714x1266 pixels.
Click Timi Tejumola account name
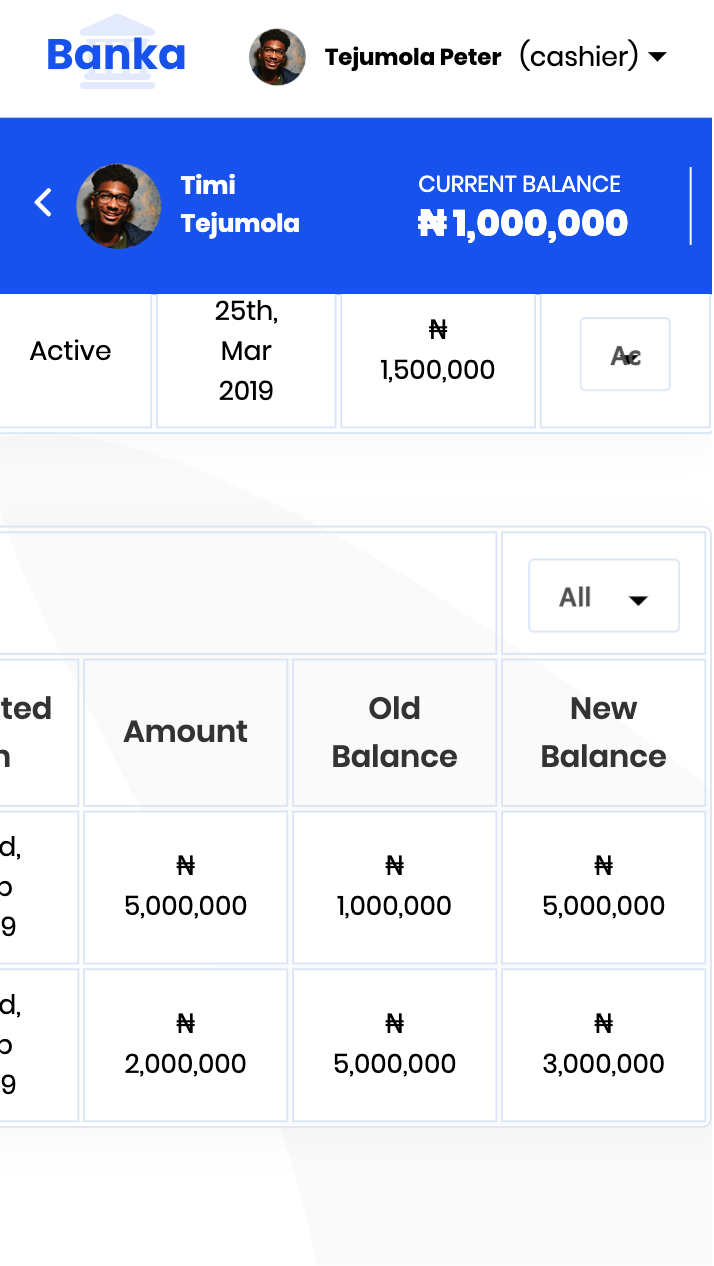[240, 204]
